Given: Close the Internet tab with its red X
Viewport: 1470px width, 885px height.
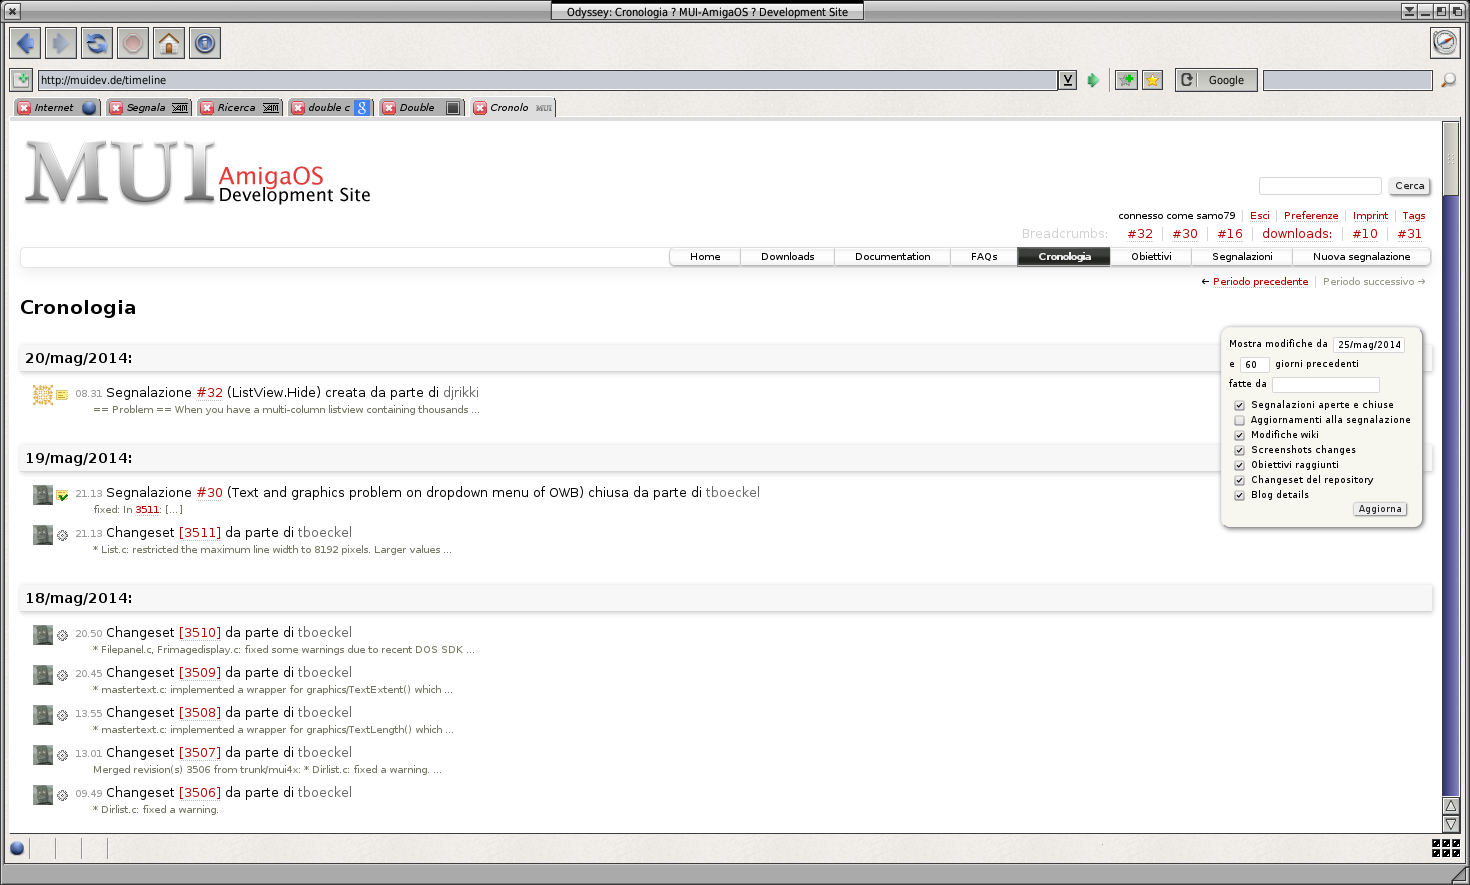Looking at the screenshot, I should coord(24,108).
